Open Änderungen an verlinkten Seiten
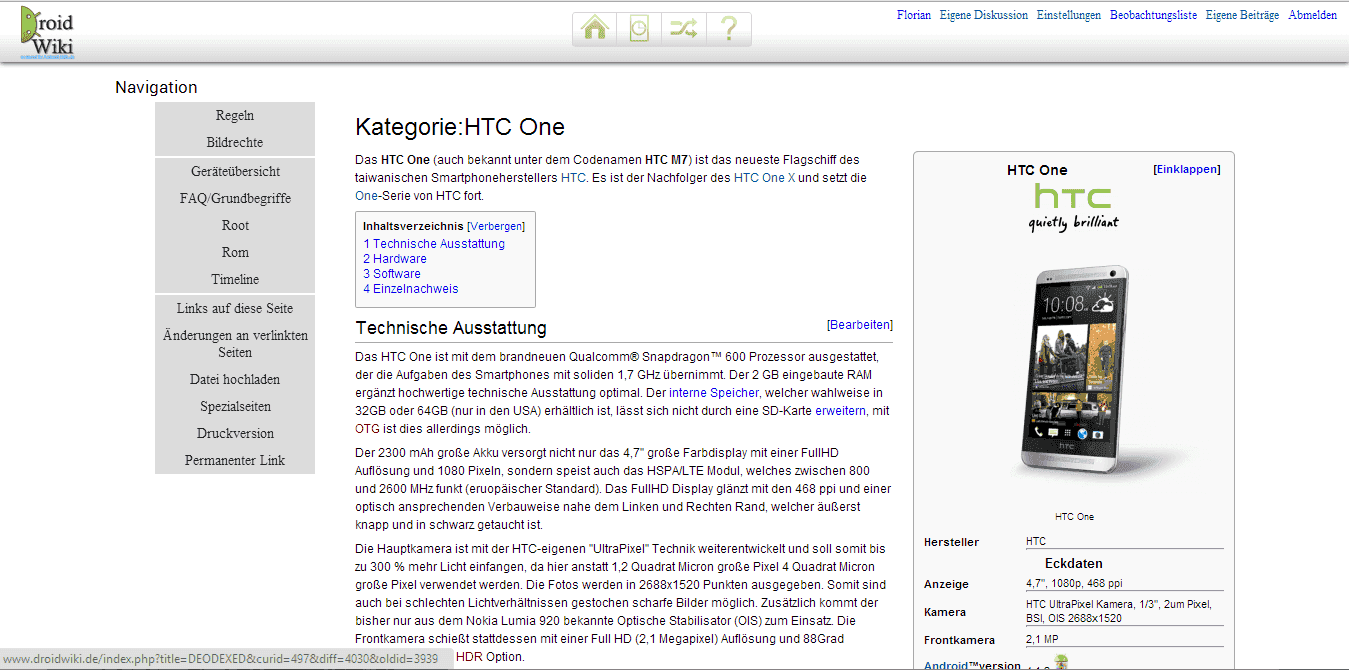 tap(235, 344)
